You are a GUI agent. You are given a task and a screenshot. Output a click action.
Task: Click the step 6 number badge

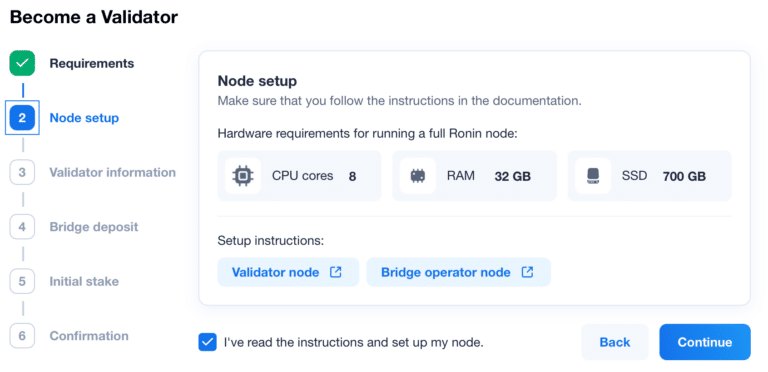(x=22, y=336)
